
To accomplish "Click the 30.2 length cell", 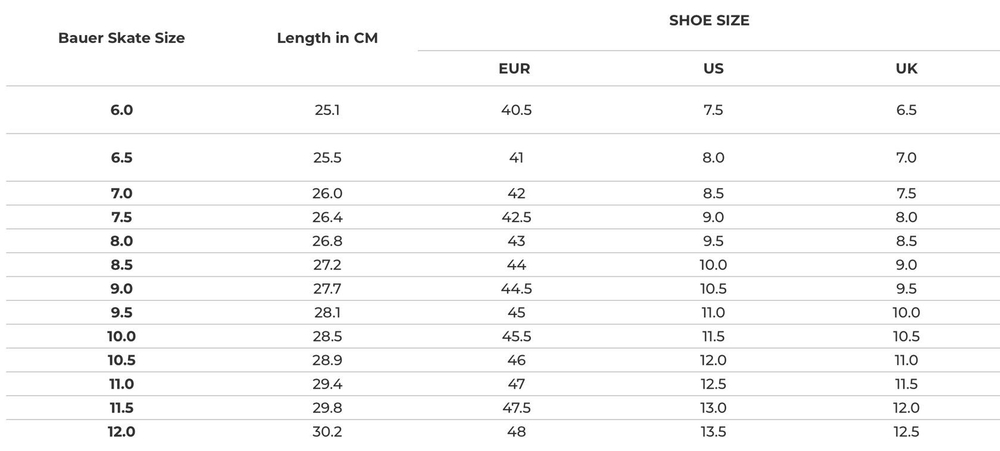I will (x=327, y=432).
